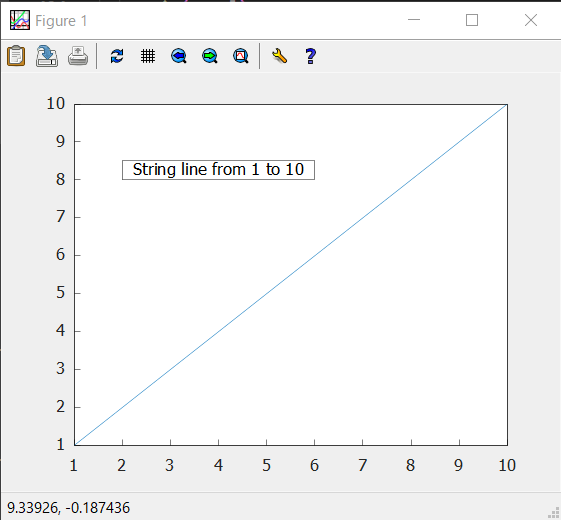
Task: Close the Figure 1 window
Action: pyautogui.click(x=531, y=20)
